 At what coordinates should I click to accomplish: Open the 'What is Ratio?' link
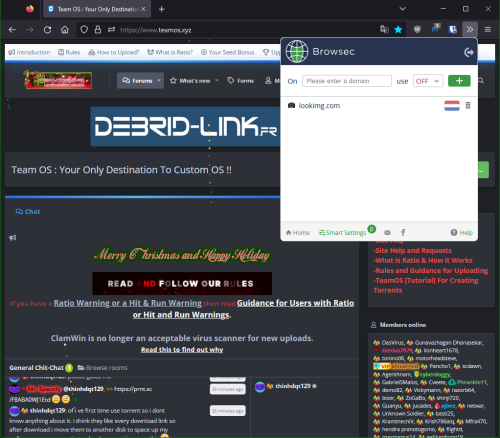[170, 52]
